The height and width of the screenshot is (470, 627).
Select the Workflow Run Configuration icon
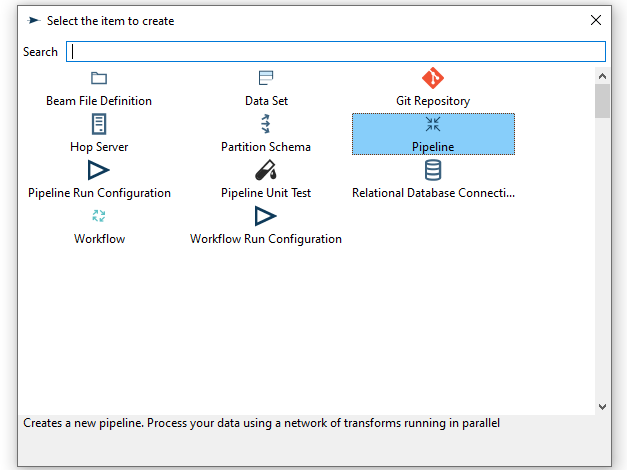pyautogui.click(x=266, y=216)
